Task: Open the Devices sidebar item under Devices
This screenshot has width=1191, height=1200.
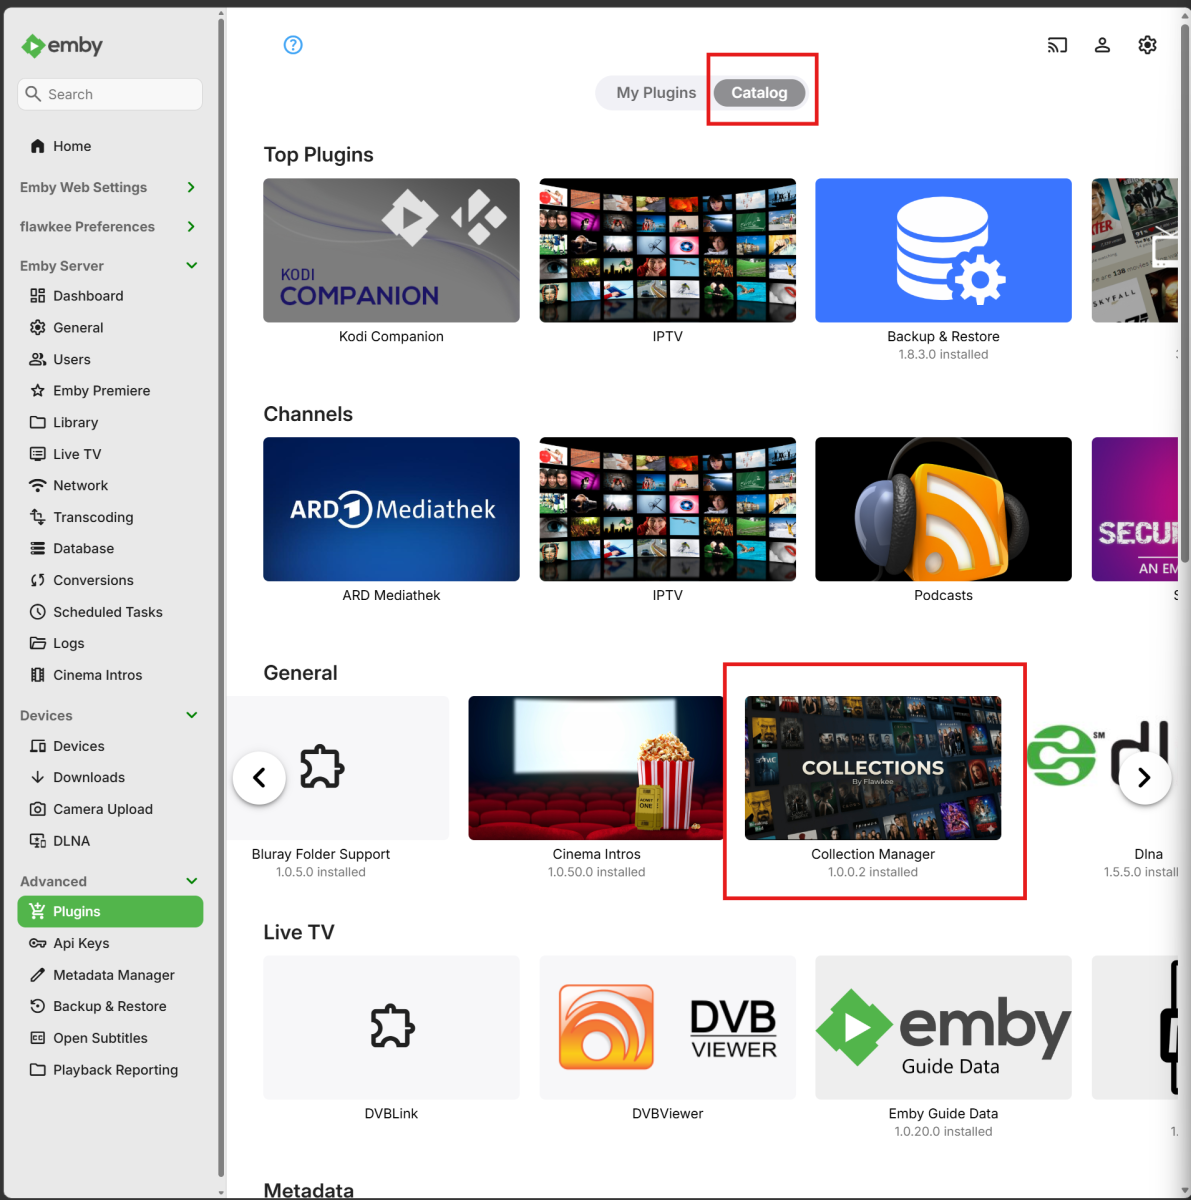Action: coord(110,746)
